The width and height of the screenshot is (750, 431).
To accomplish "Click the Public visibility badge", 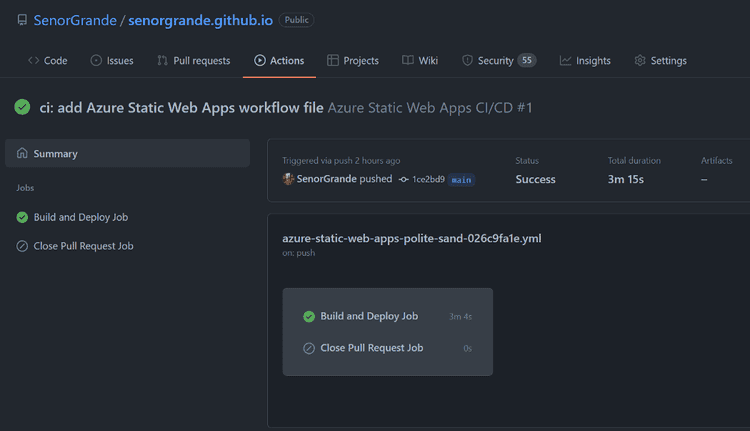I will 296,20.
